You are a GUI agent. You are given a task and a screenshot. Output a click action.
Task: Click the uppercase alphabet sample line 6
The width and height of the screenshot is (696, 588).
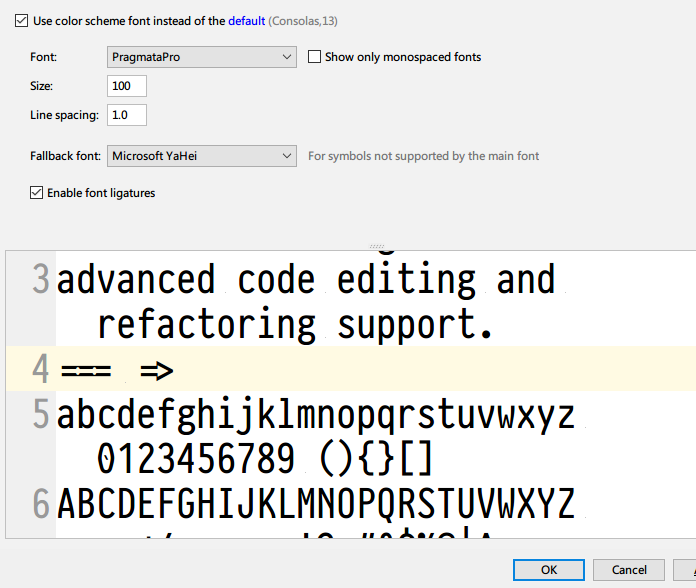(316, 504)
